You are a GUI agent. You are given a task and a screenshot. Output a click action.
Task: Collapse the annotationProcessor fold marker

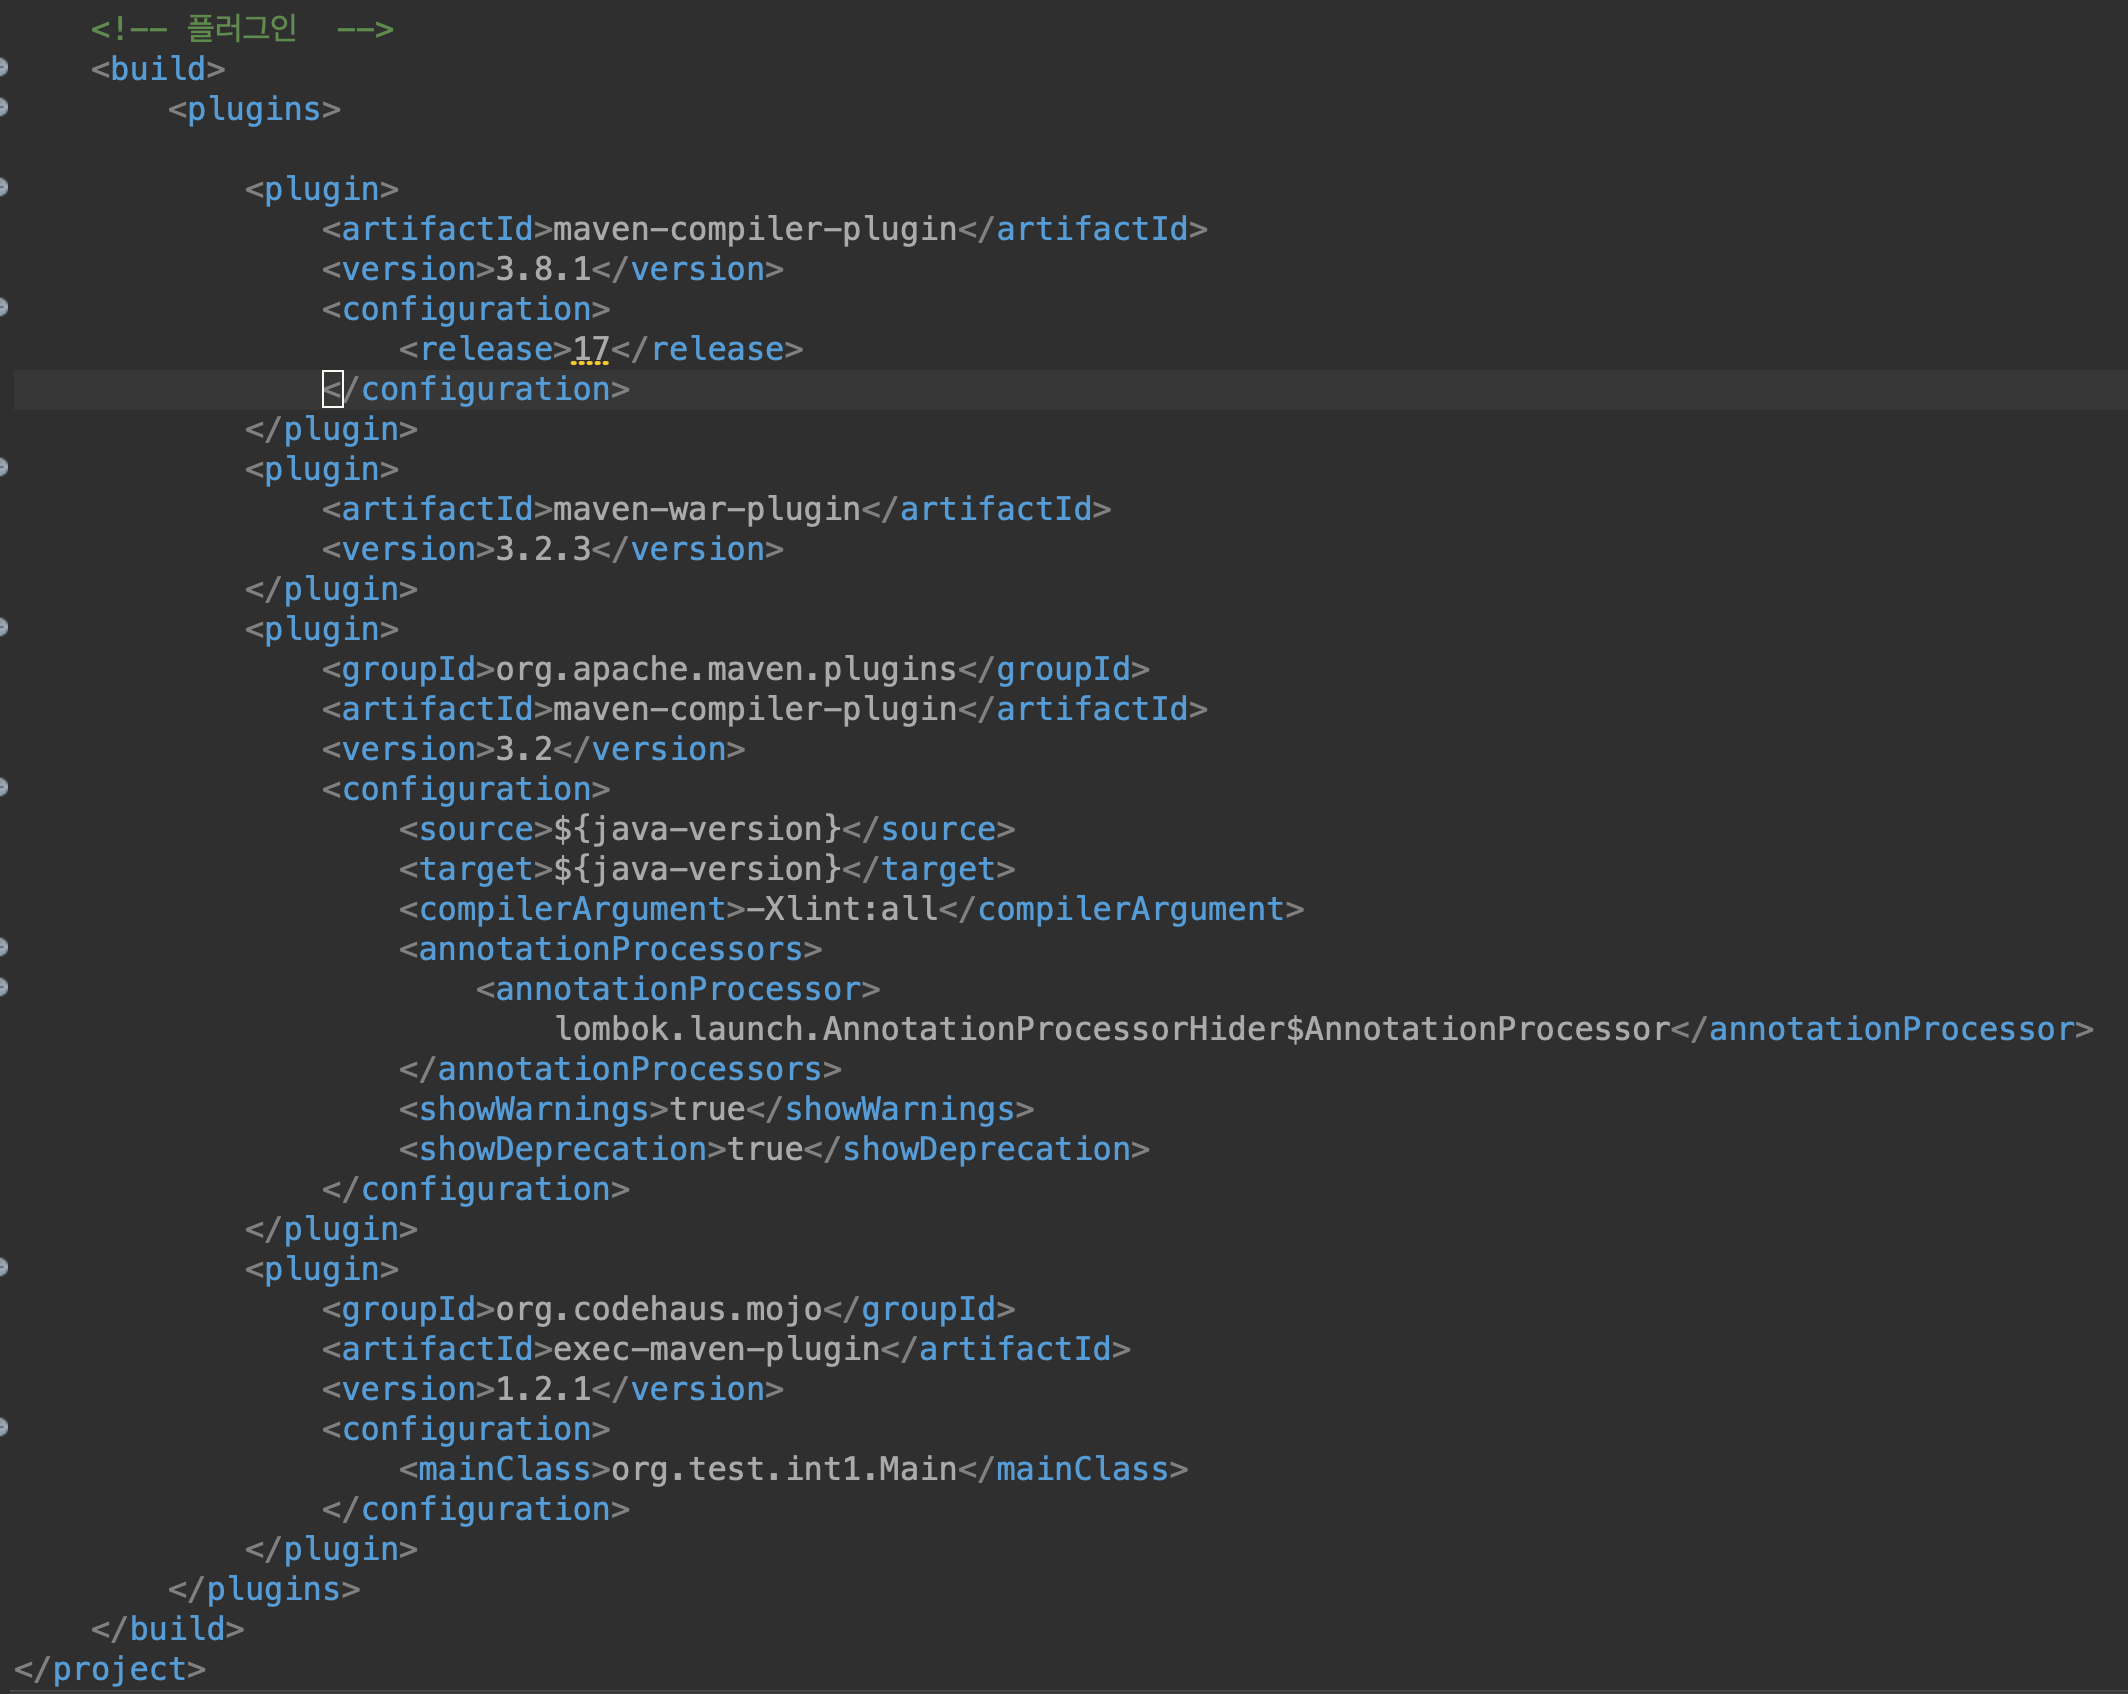pos(3,988)
